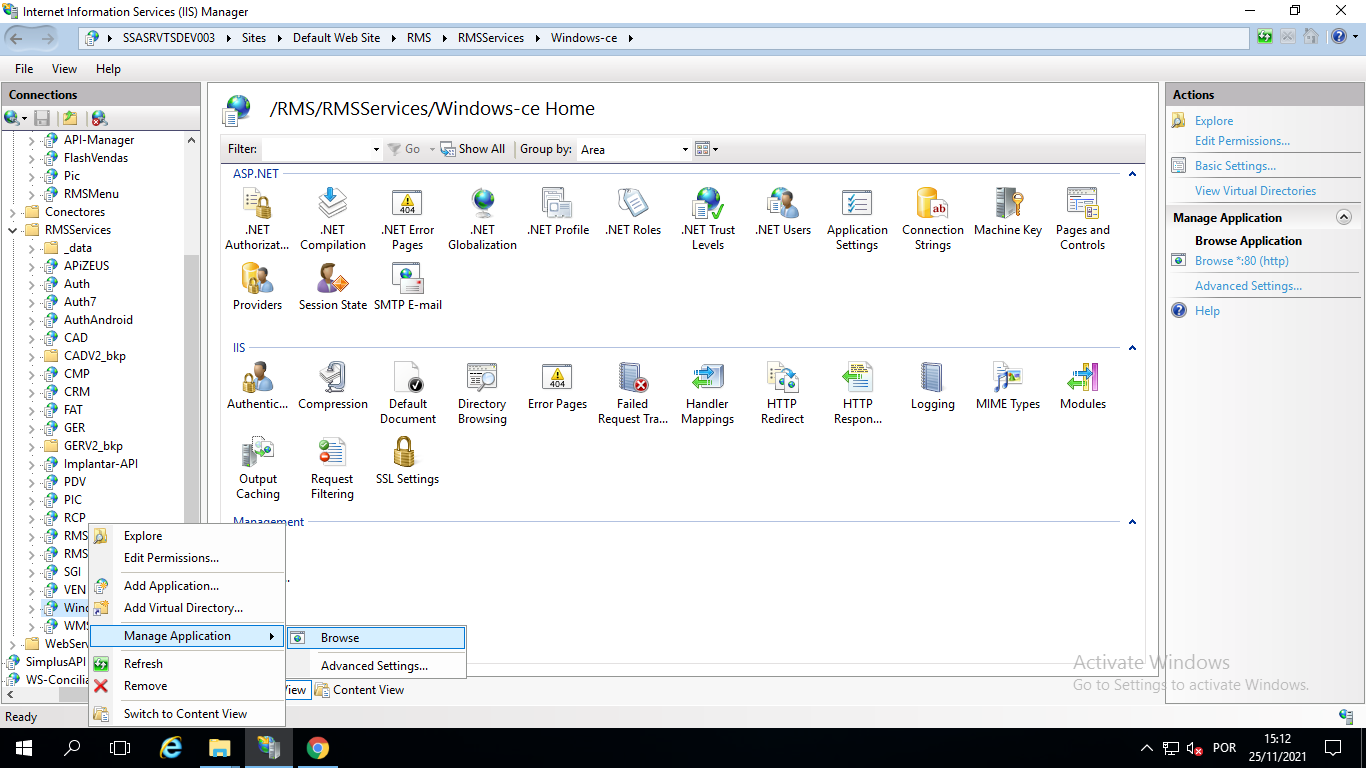This screenshot has width=1366, height=768.
Task: Open .NET Globalization feature
Action: pyautogui.click(x=482, y=219)
